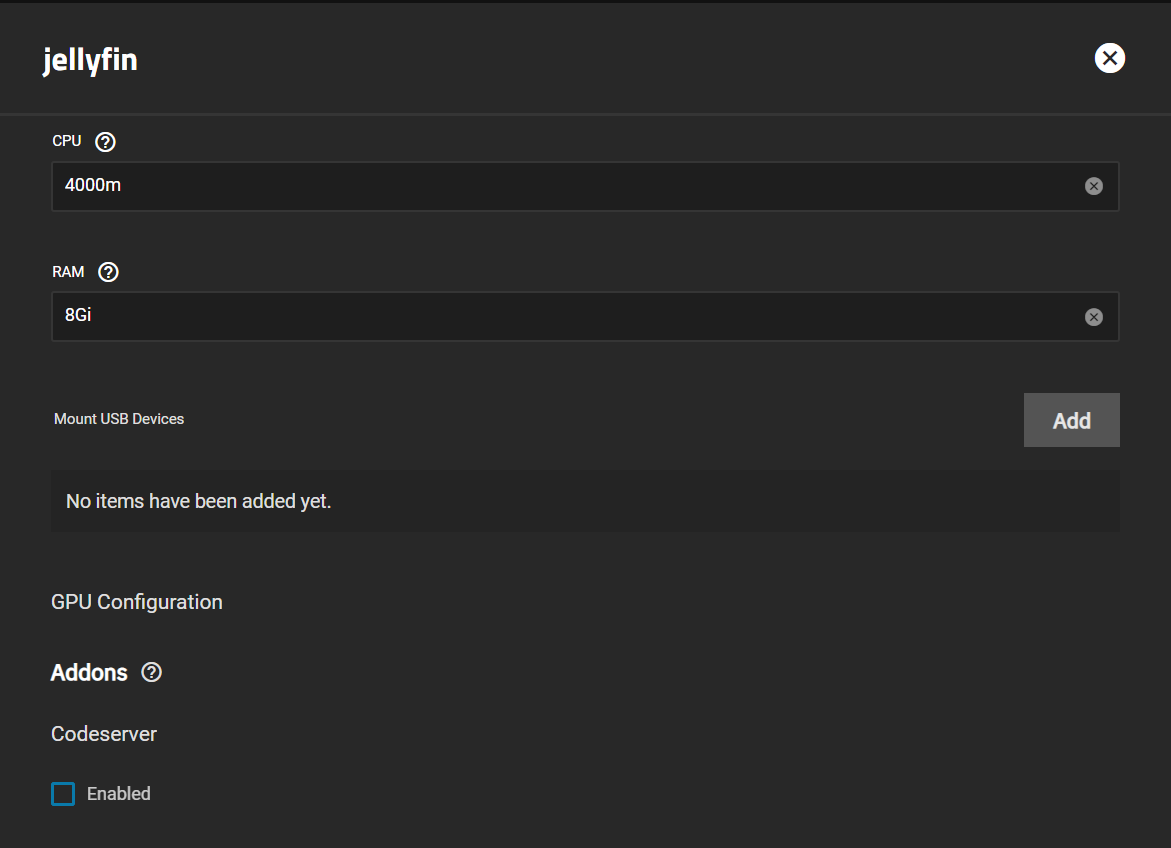
Task: Open the Addons help tooltip icon
Action: [x=151, y=673]
